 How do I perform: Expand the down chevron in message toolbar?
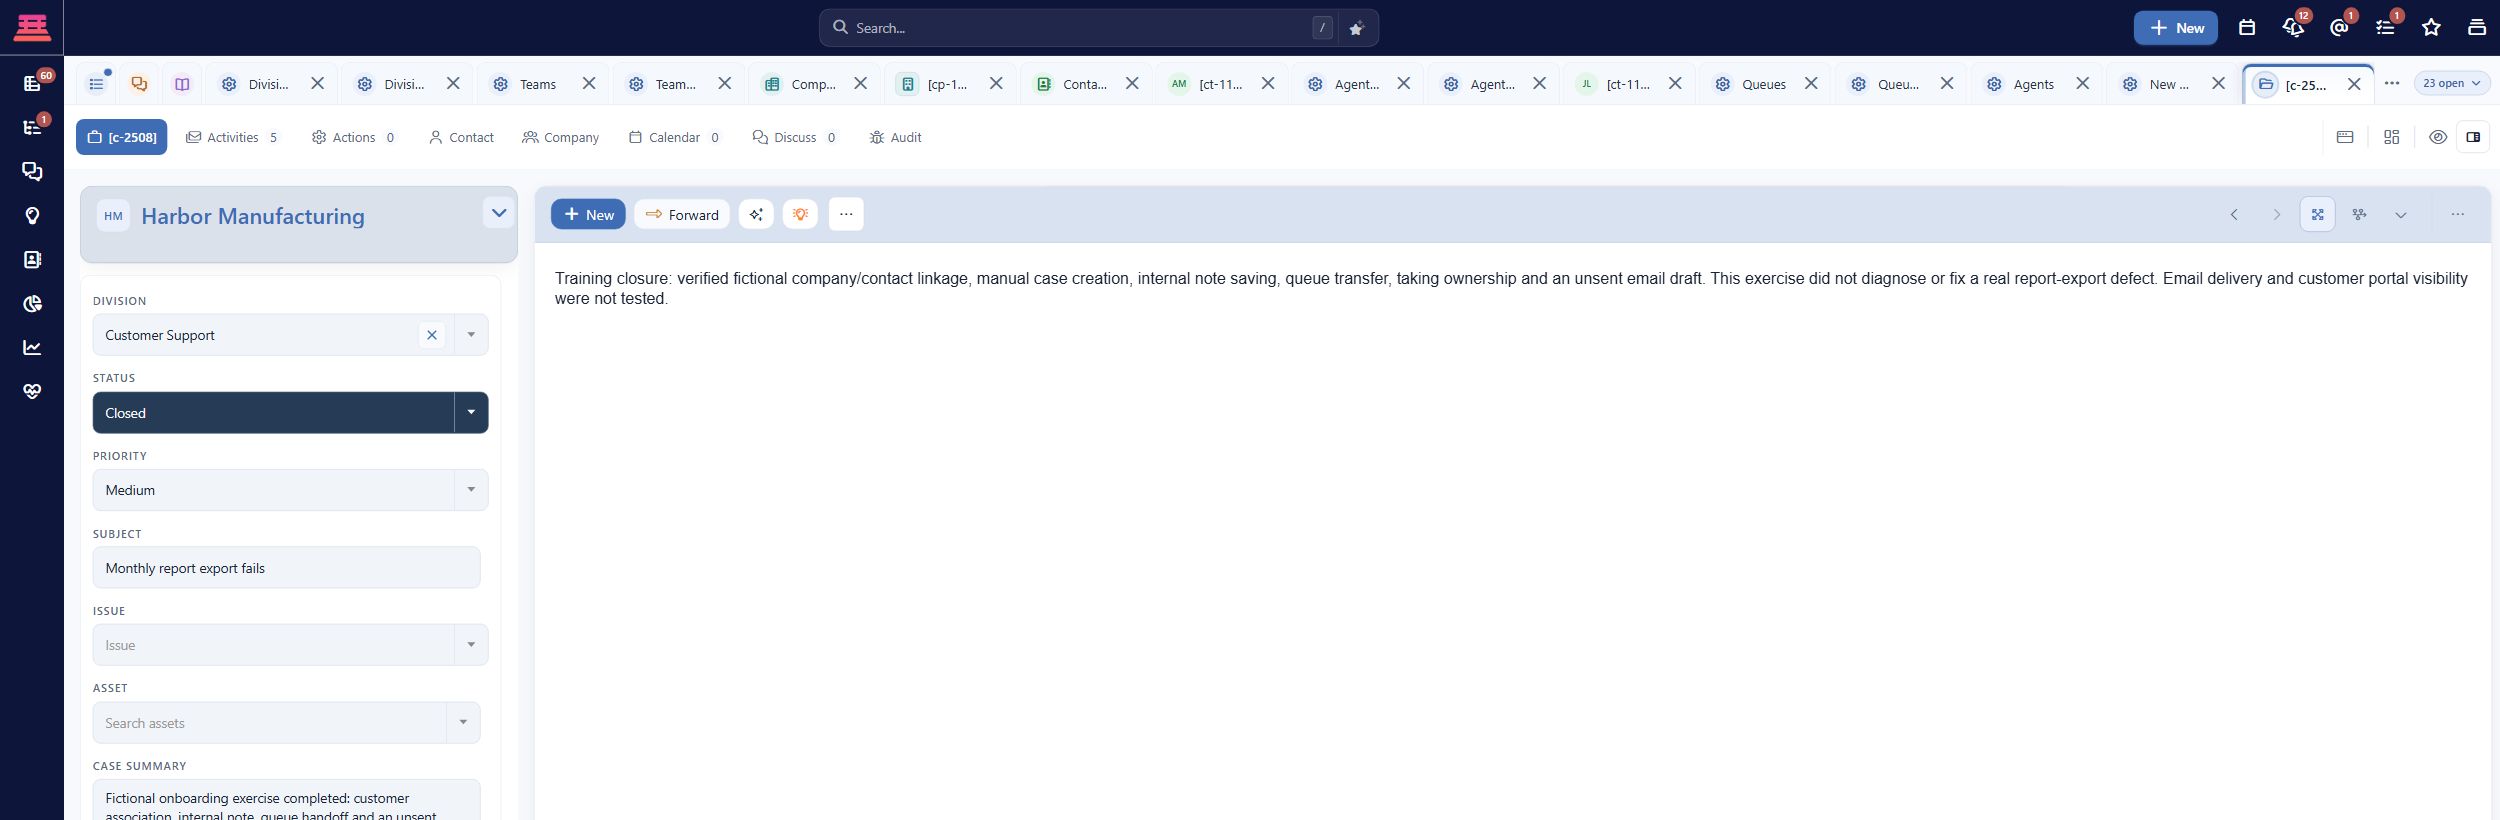coord(2401,214)
